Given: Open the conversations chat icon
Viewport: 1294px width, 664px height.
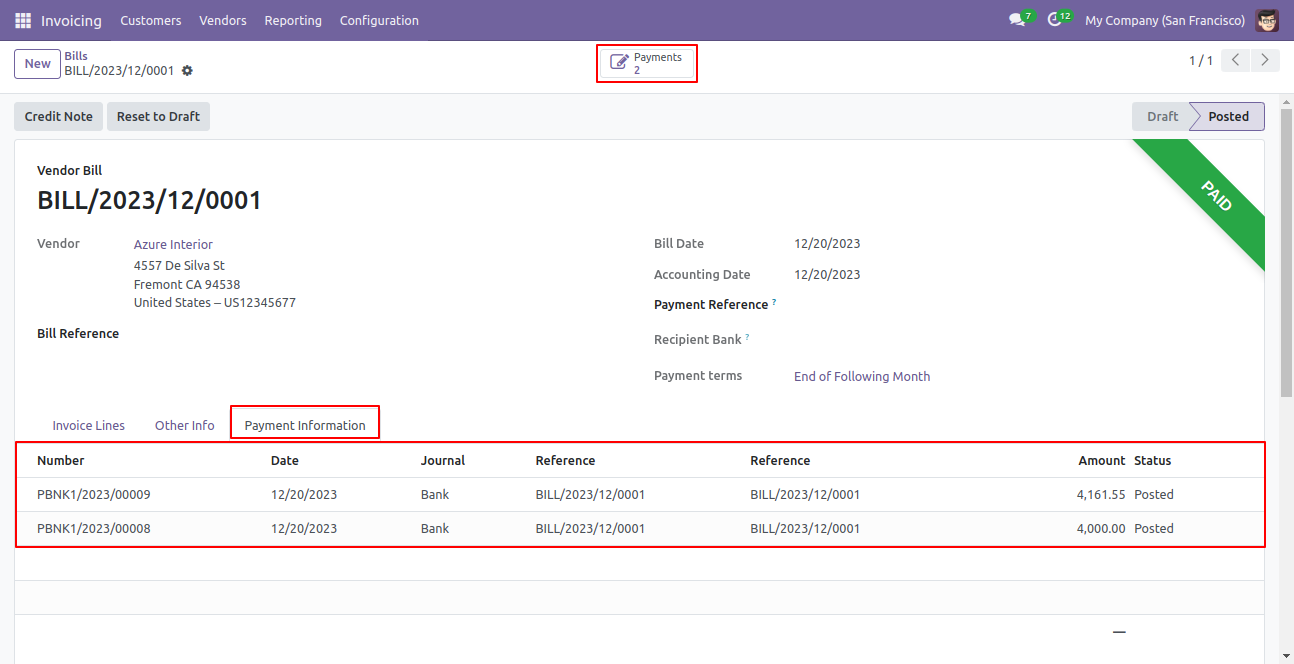Looking at the screenshot, I should tap(1018, 20).
